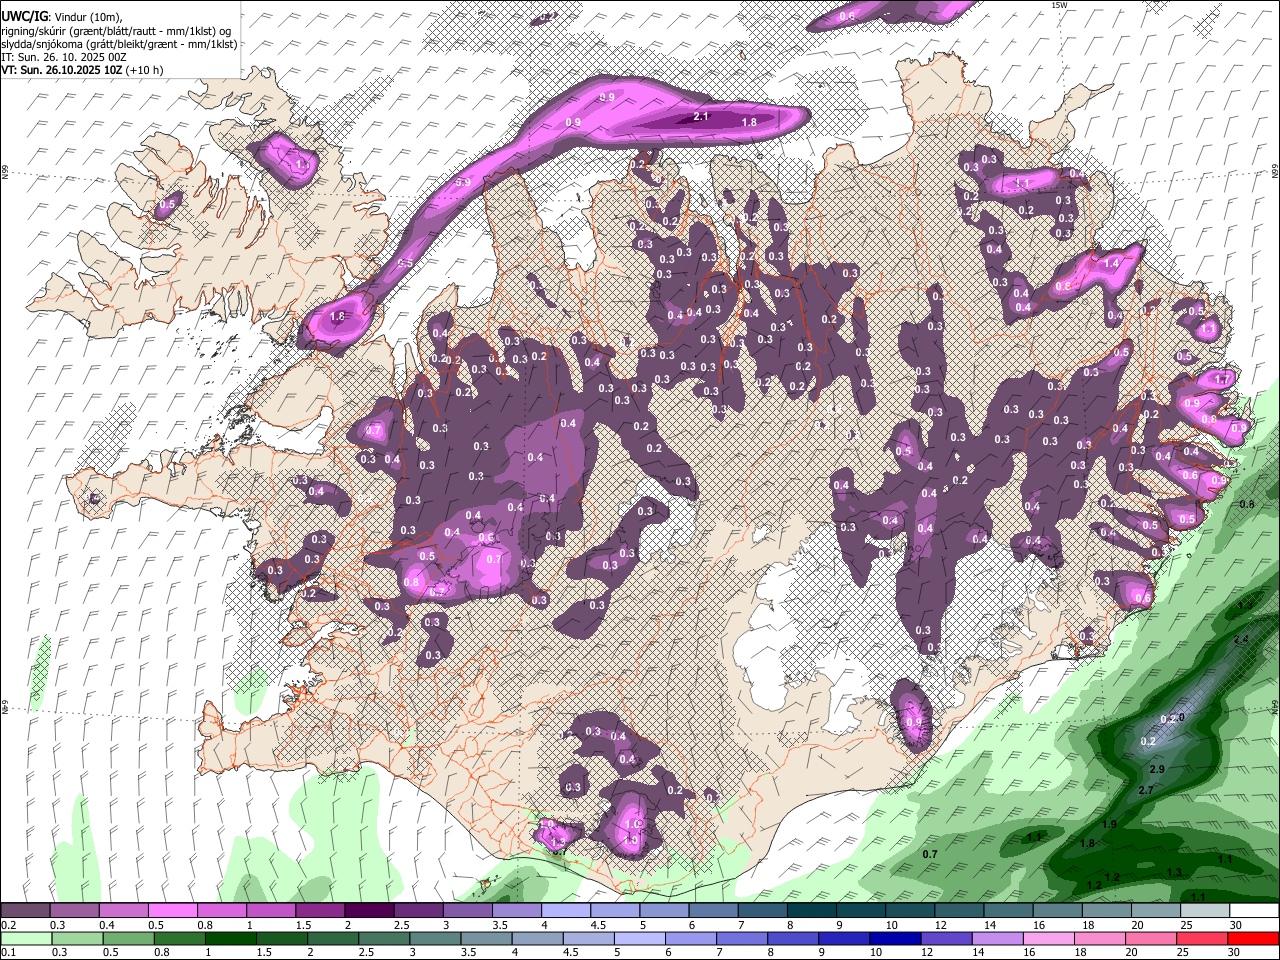Click the VT valid time line in header
This screenshot has width=1280, height=960.
click(x=82, y=70)
